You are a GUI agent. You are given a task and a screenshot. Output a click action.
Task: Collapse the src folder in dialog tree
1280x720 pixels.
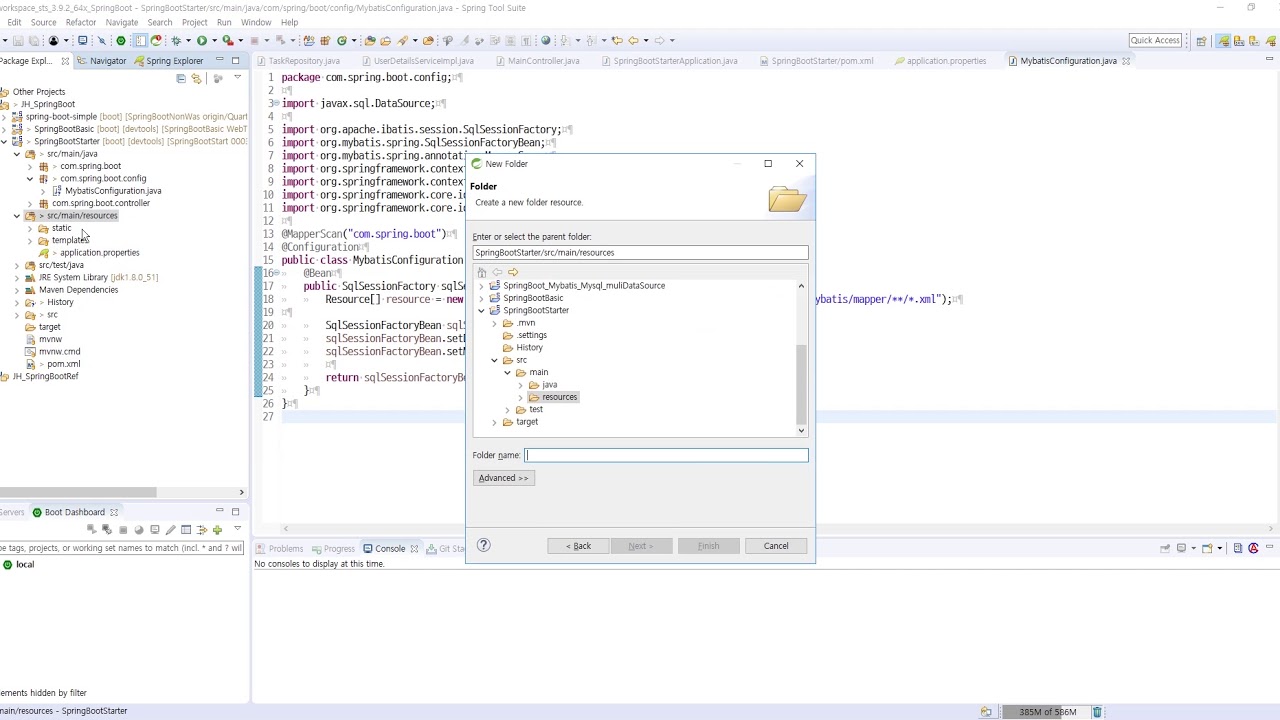(x=494, y=360)
